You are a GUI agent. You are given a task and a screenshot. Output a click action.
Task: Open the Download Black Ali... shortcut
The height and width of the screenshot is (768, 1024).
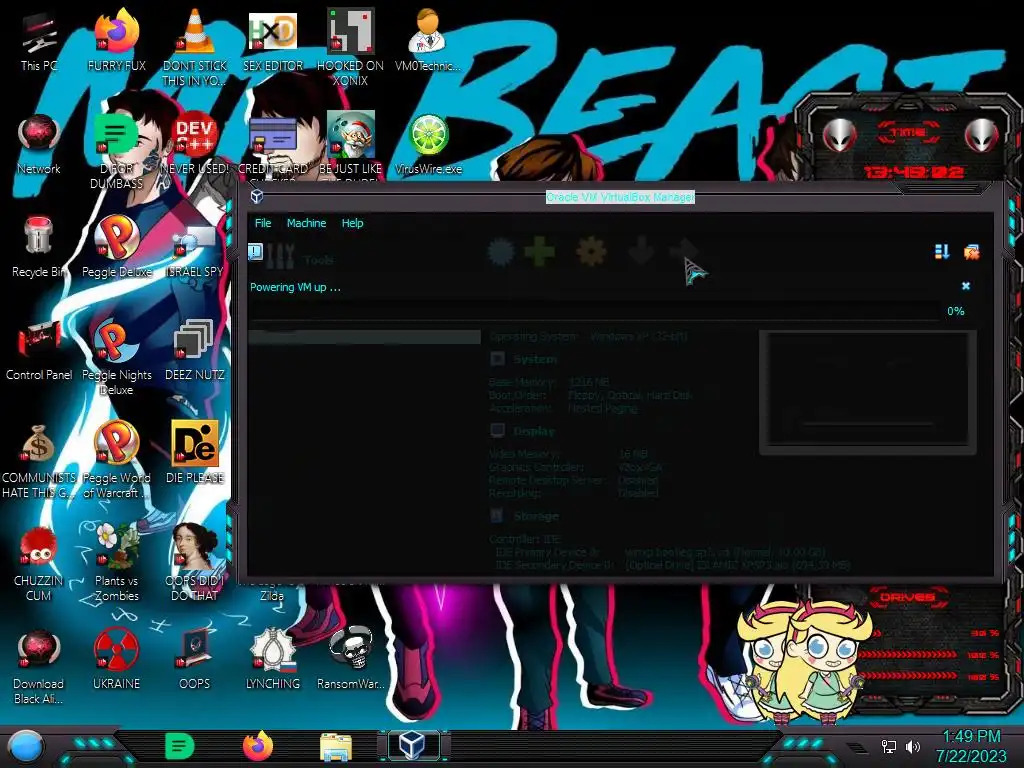click(39, 667)
